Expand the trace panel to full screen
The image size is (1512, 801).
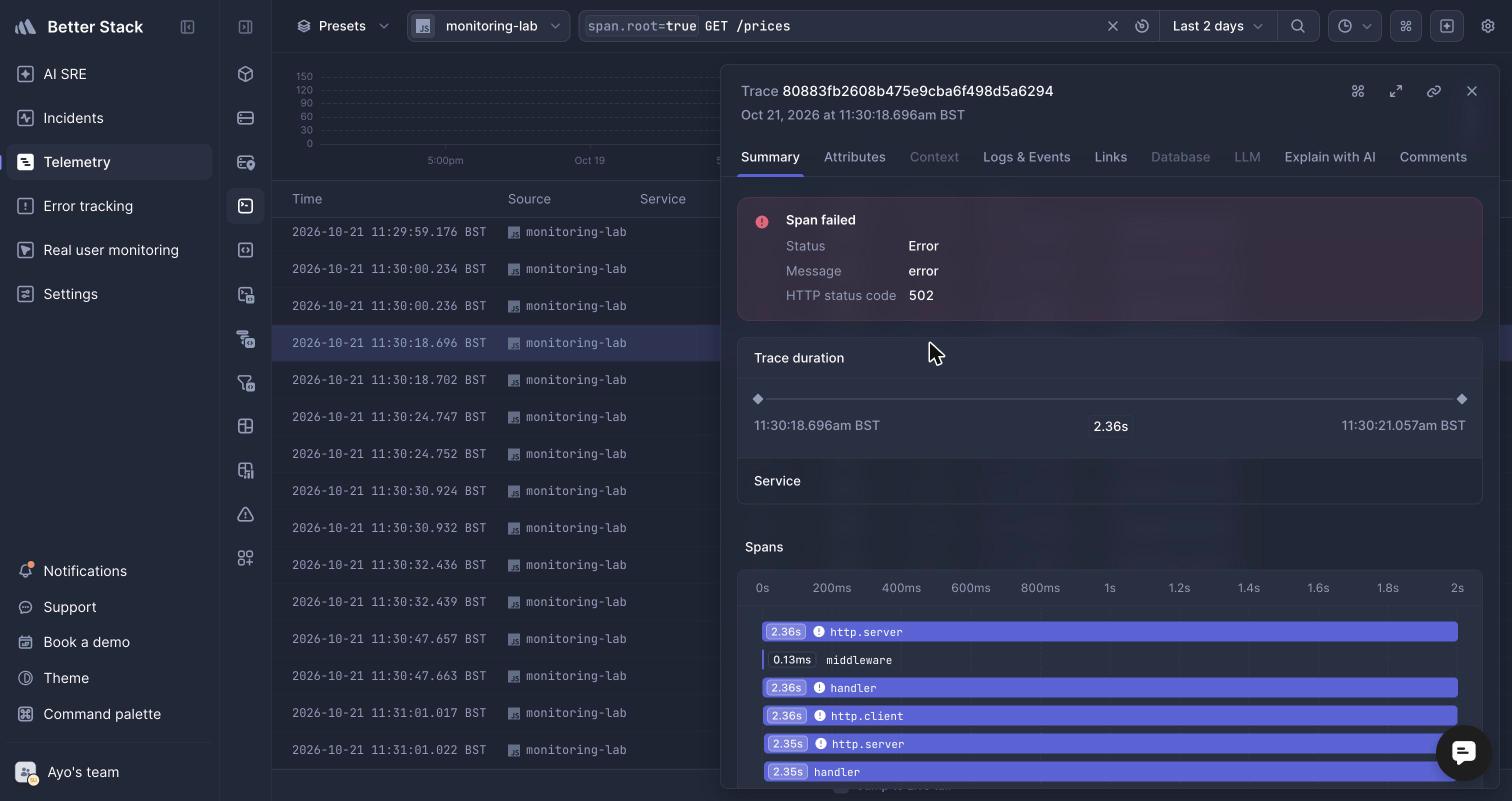pos(1396,91)
